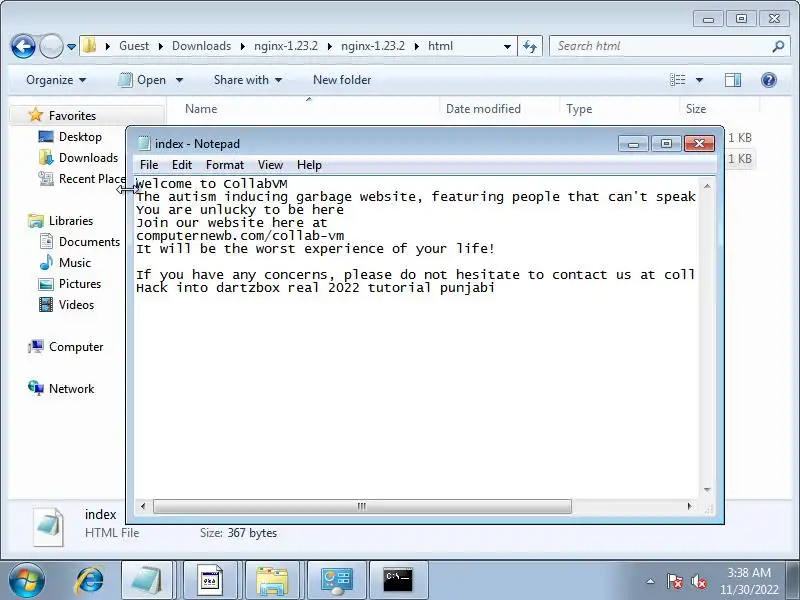Image resolution: width=800 pixels, height=600 pixels.
Task: Open the recent pages dropdown arrow
Action: point(71,46)
